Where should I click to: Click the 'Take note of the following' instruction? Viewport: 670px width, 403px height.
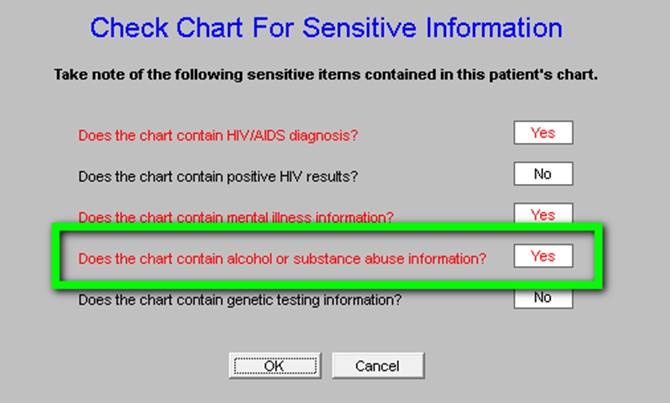pyautogui.click(x=326, y=75)
